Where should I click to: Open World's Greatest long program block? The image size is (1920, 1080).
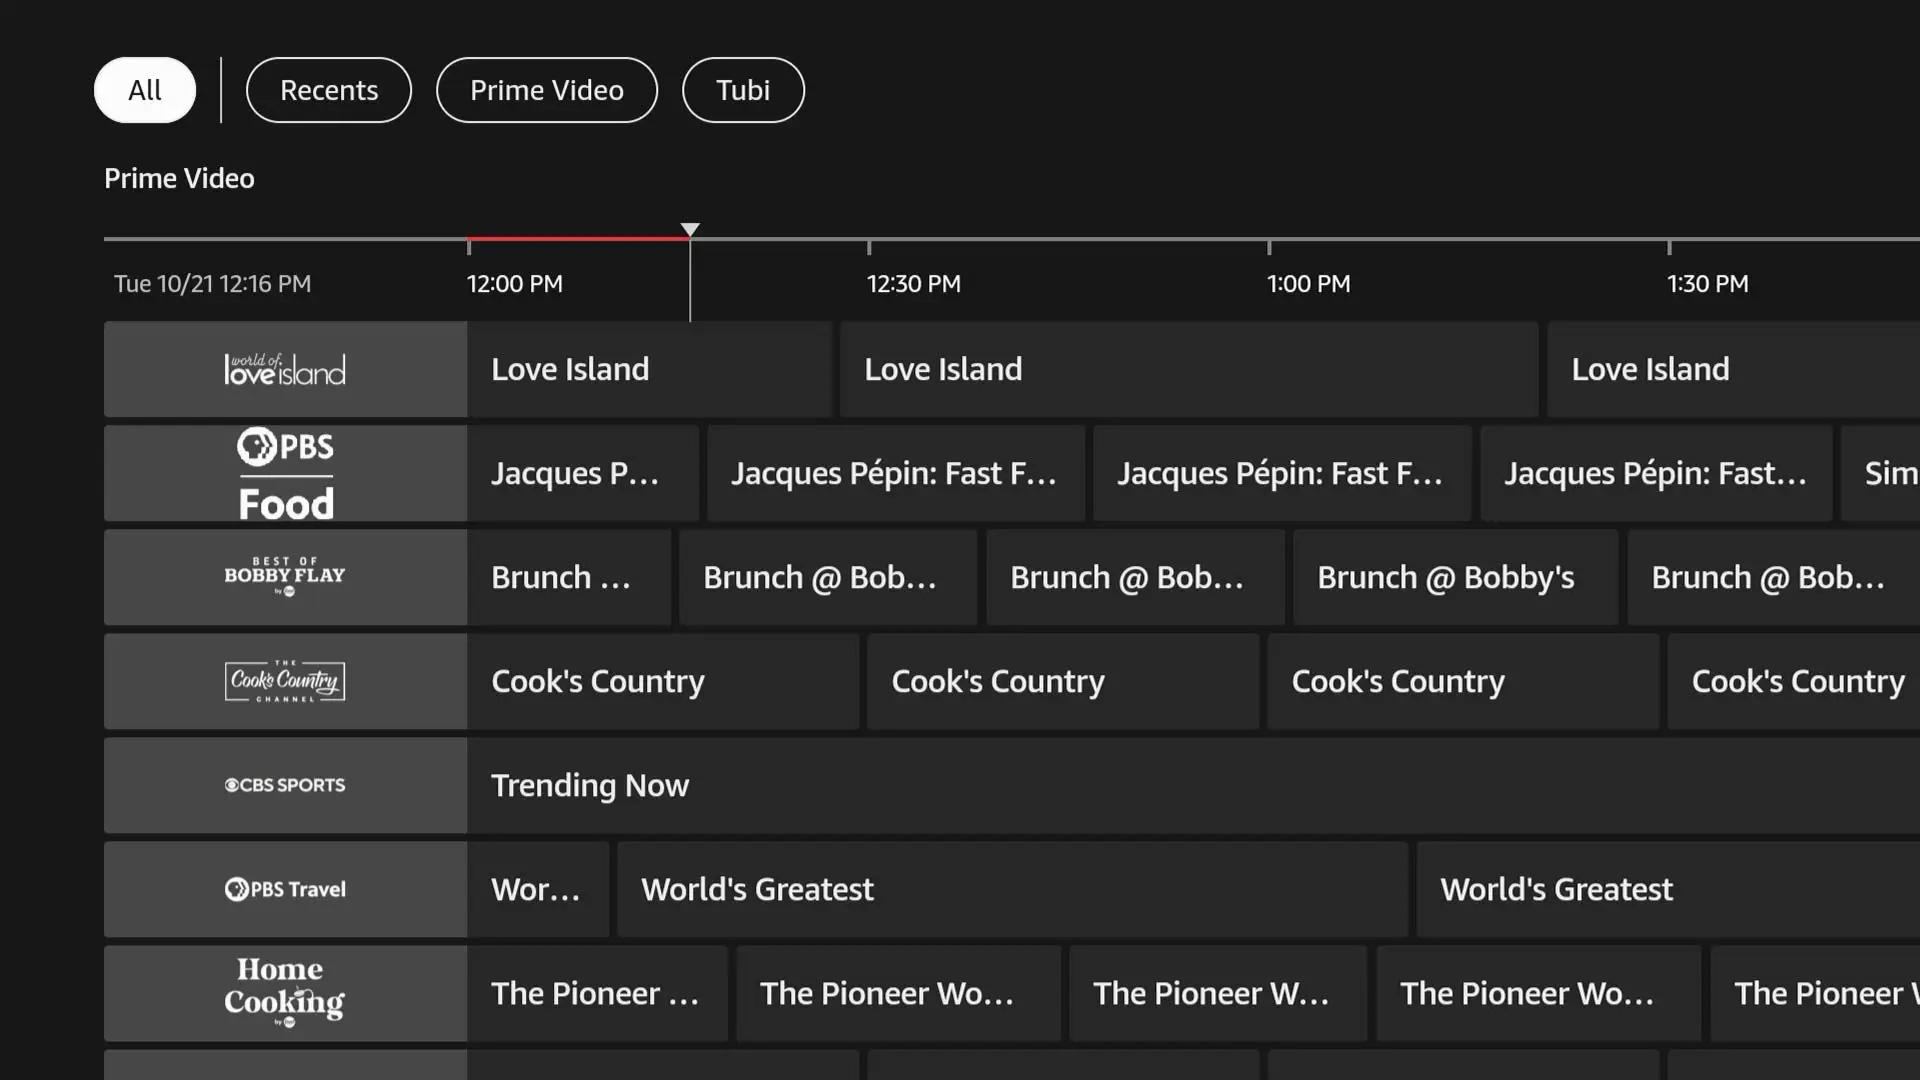(1012, 889)
